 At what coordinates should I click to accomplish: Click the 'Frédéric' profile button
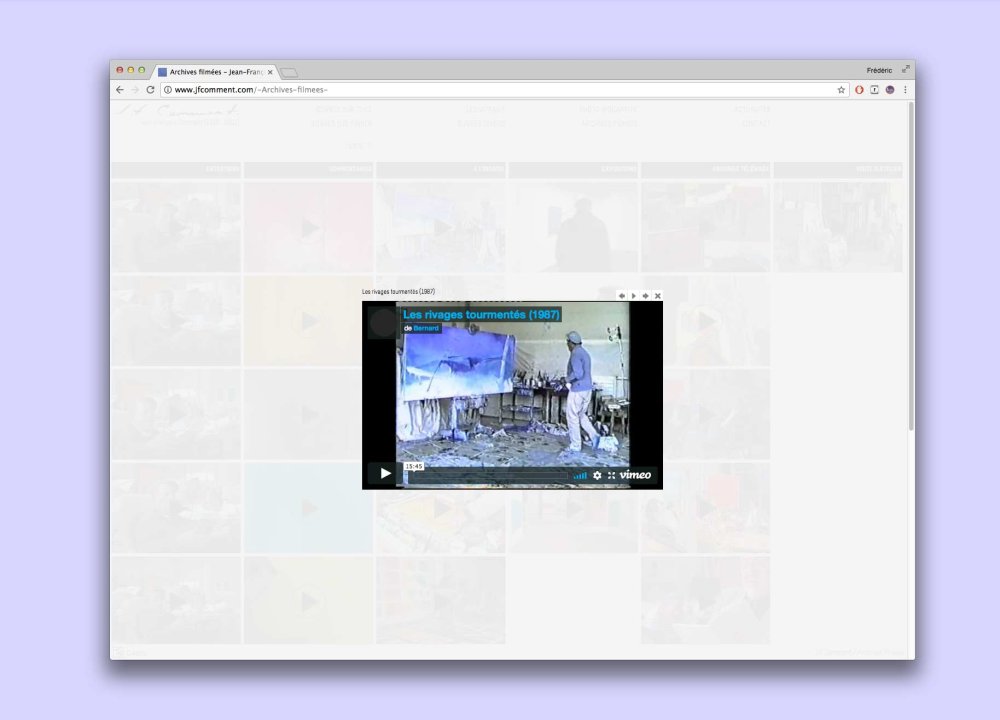[879, 70]
